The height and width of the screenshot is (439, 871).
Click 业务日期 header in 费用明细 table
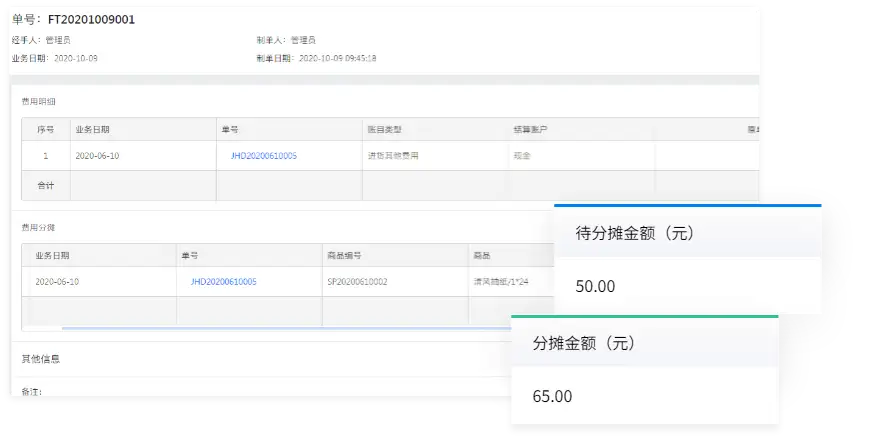[92, 130]
